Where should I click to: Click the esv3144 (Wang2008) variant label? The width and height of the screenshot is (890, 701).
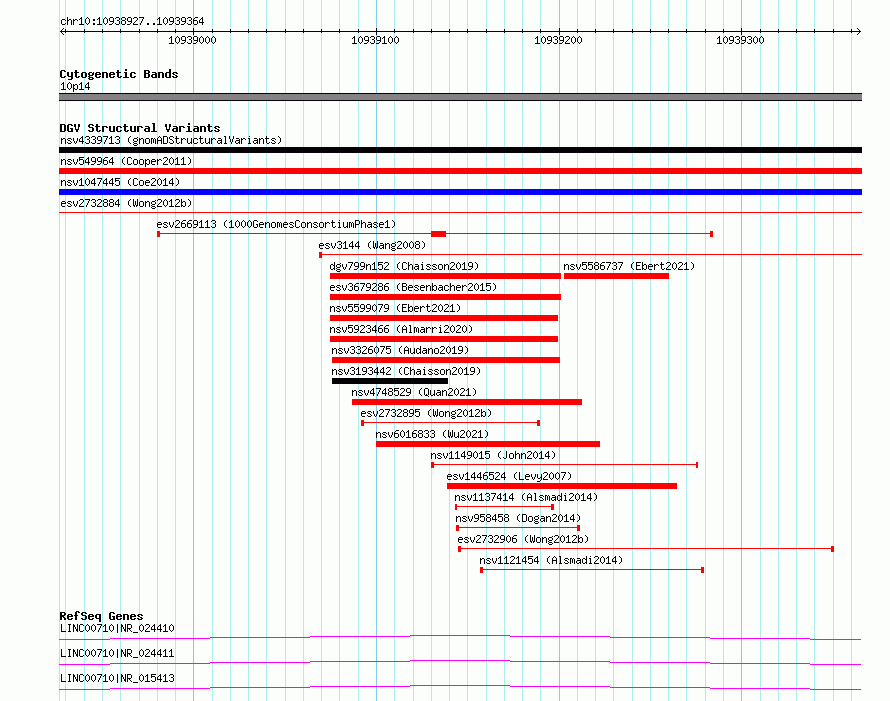point(372,245)
